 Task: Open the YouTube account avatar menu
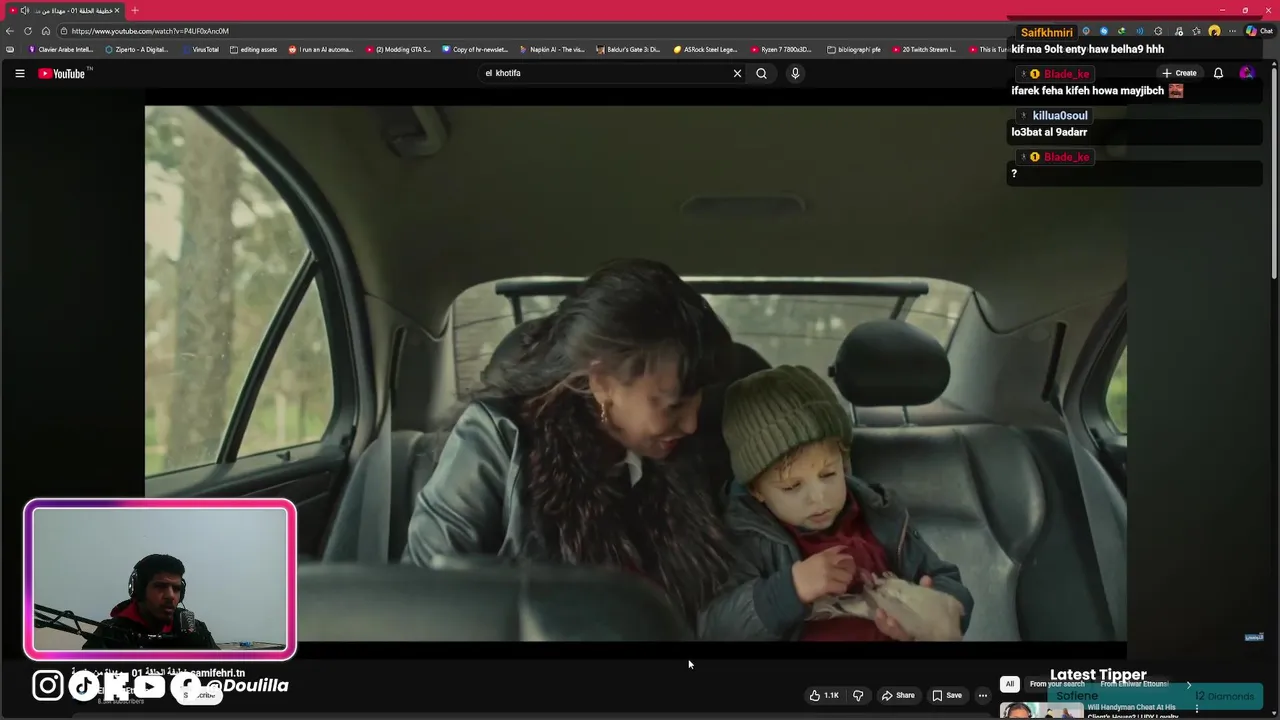(1247, 73)
